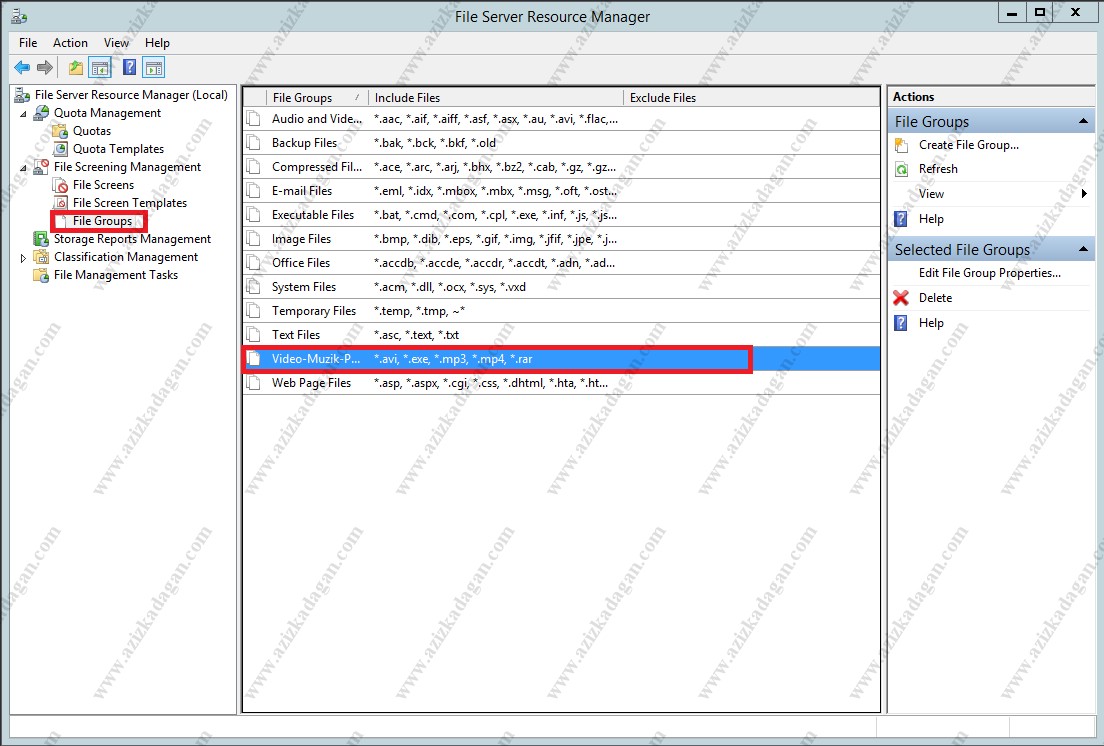Screen dimensions: 1104x746
Task: Click the Create File Group icon
Action: 903,144
